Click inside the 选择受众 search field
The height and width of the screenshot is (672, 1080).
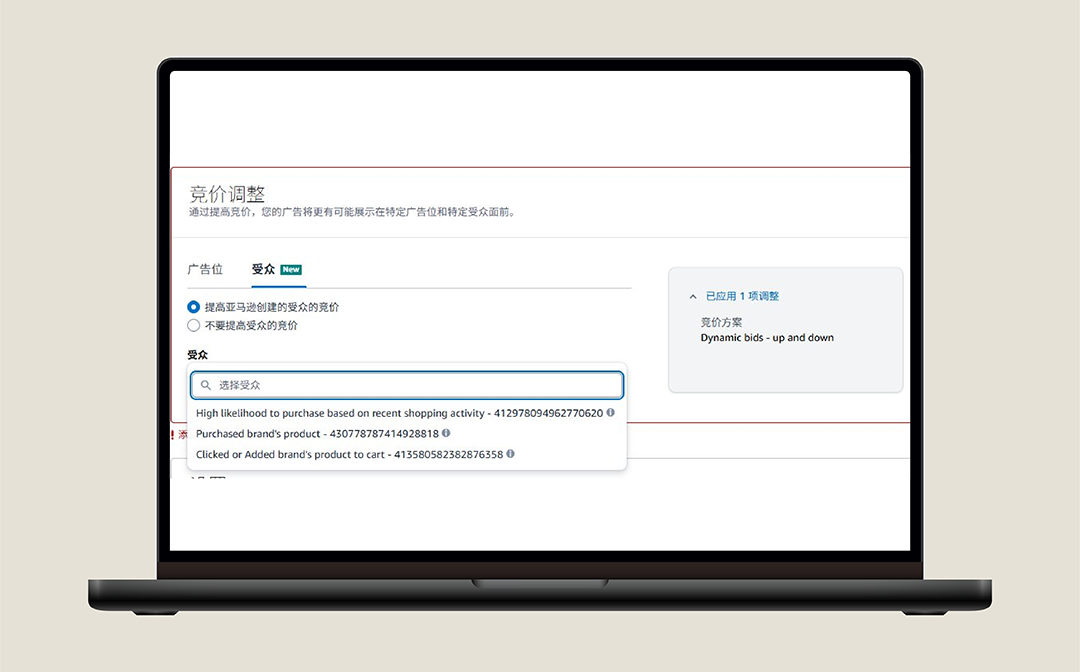point(400,384)
